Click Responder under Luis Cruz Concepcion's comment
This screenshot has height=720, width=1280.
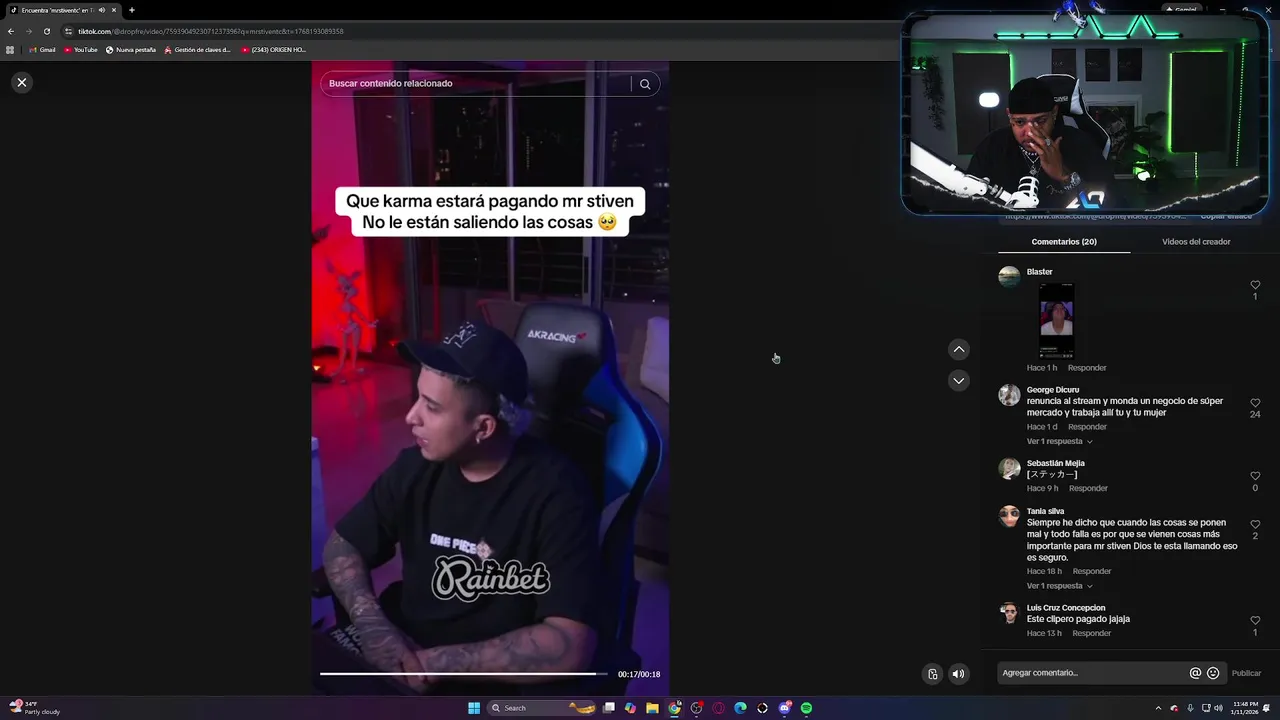1091,633
